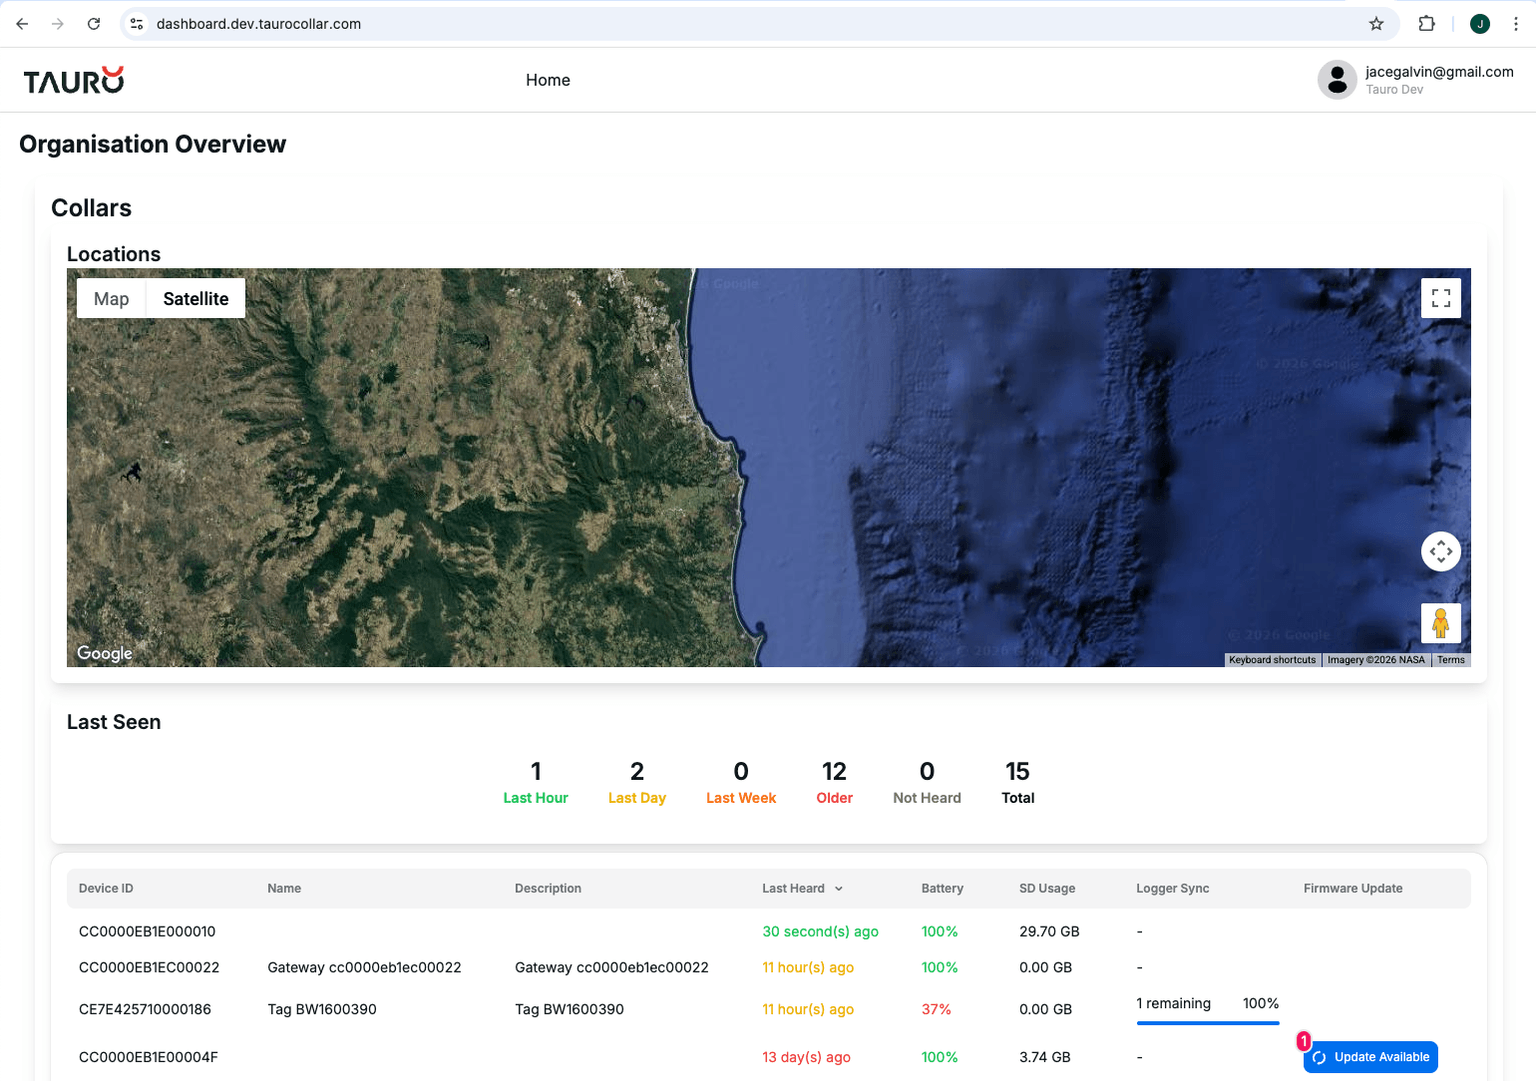Open the browser extensions icon

(1427, 23)
